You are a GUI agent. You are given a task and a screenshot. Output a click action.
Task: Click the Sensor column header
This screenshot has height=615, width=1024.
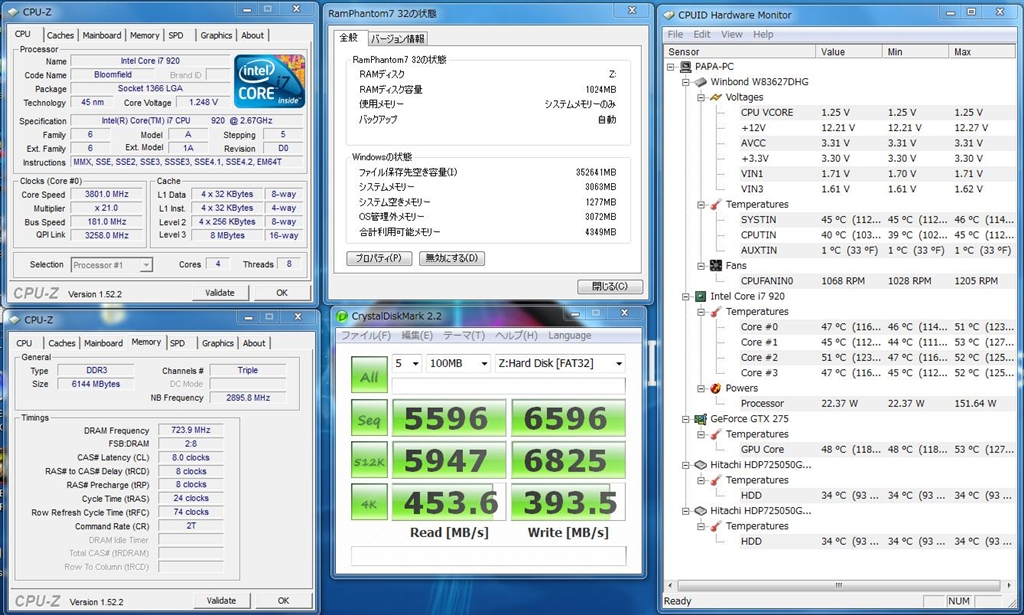[x=739, y=52]
